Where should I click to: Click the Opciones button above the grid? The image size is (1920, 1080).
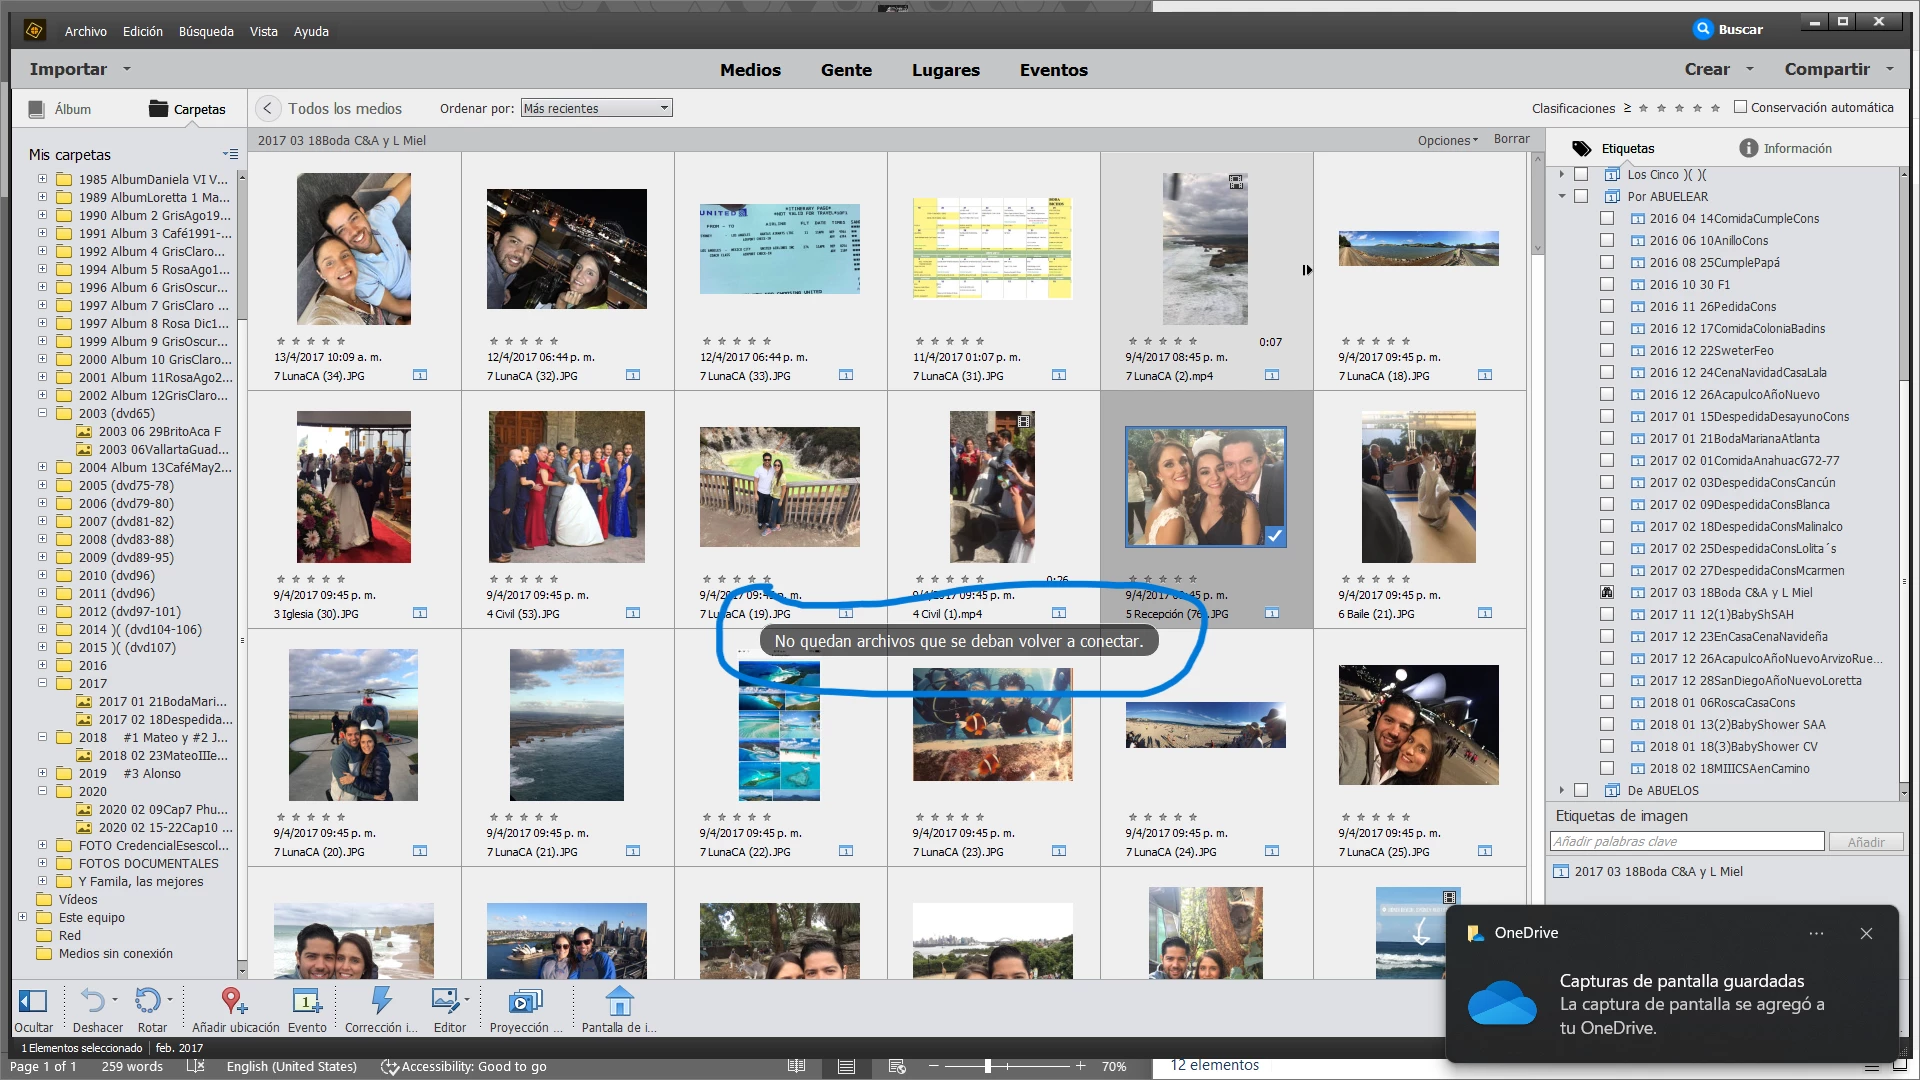[1446, 141]
